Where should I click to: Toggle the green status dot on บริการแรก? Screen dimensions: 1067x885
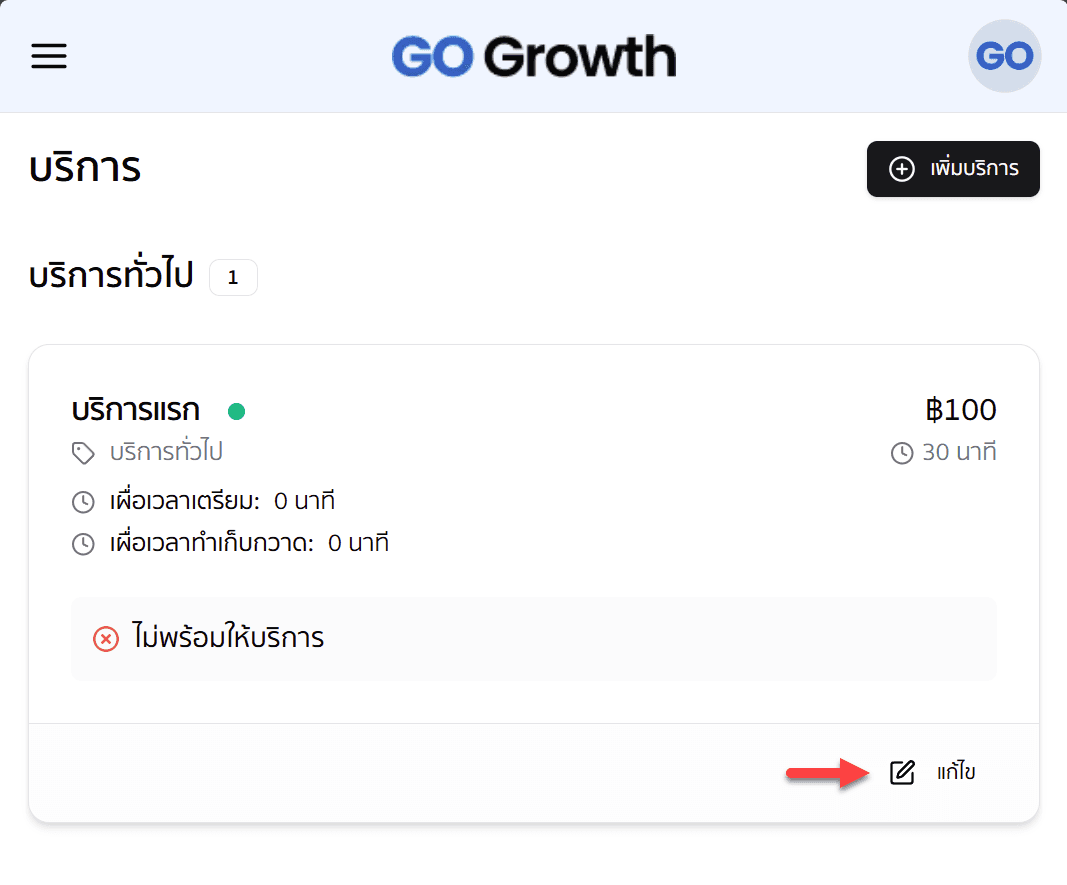237,410
